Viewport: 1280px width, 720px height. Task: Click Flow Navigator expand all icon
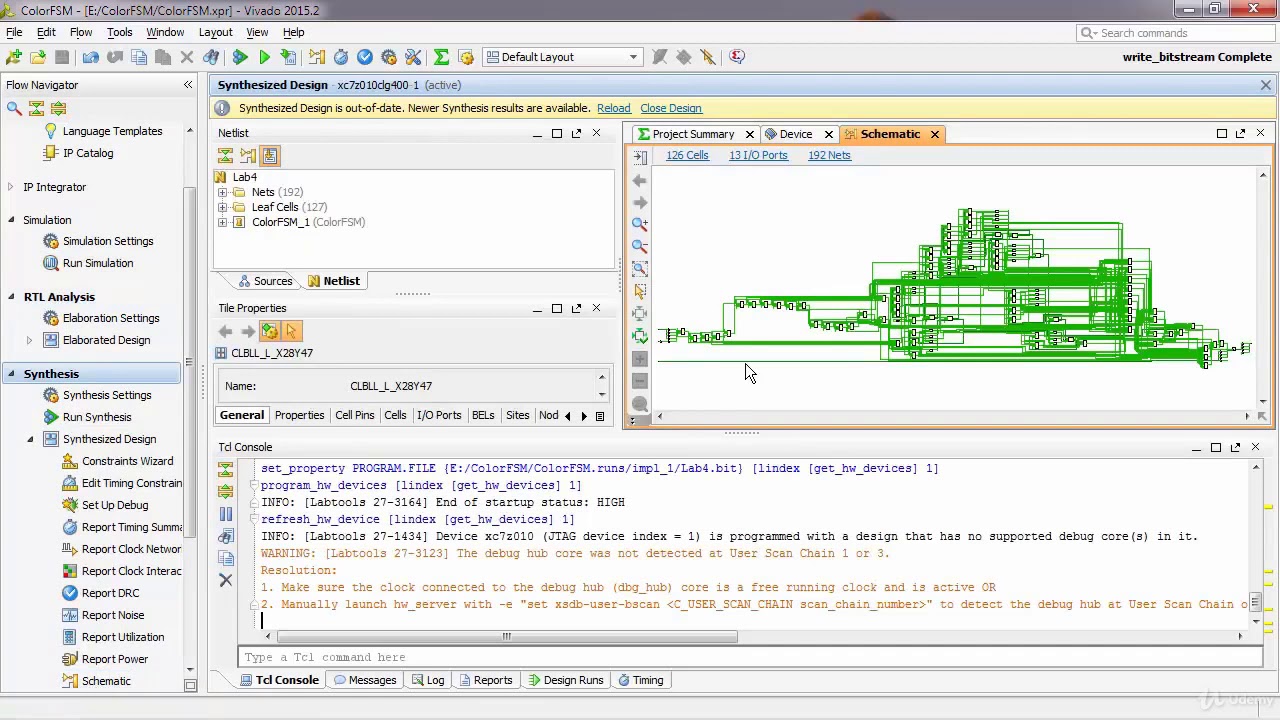pyautogui.click(x=58, y=108)
